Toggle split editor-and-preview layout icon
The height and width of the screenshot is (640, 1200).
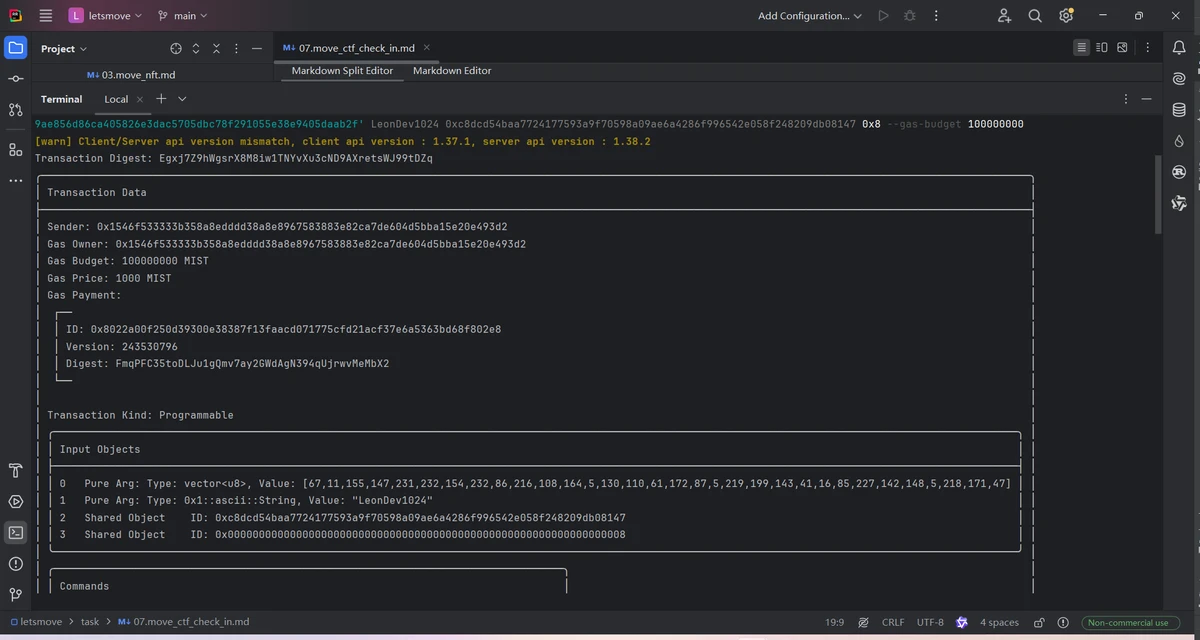[1103, 47]
